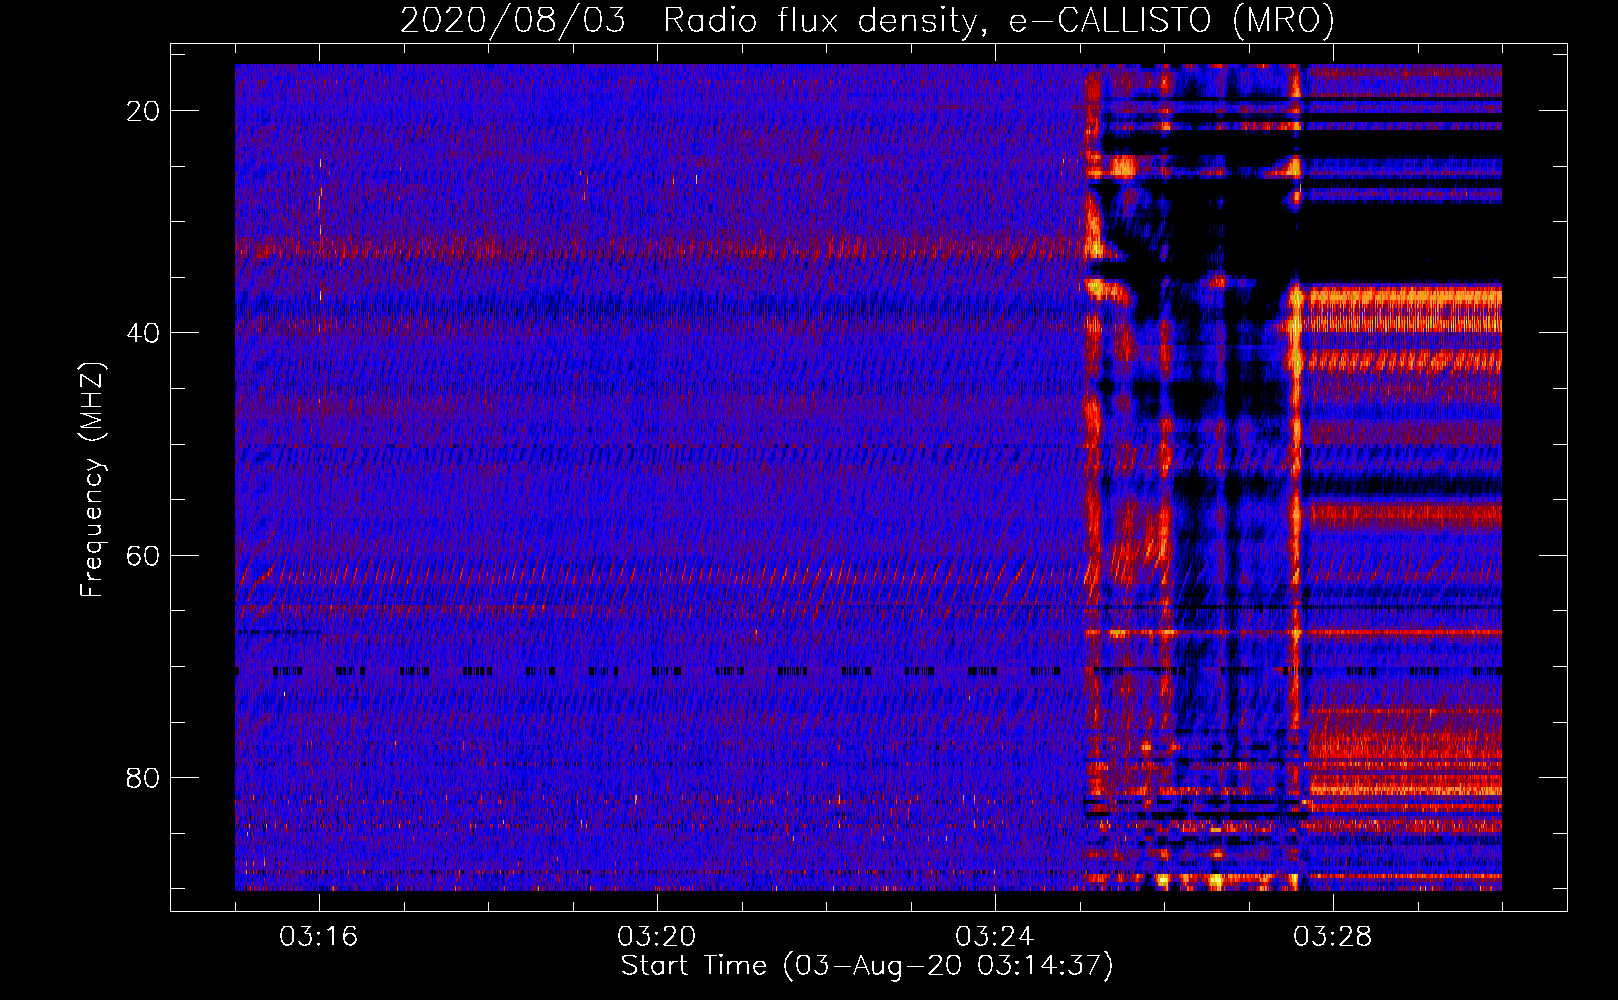Image resolution: width=1618 pixels, height=1000 pixels.
Task: Click the 03:16 time tick label
Action: 319,937
